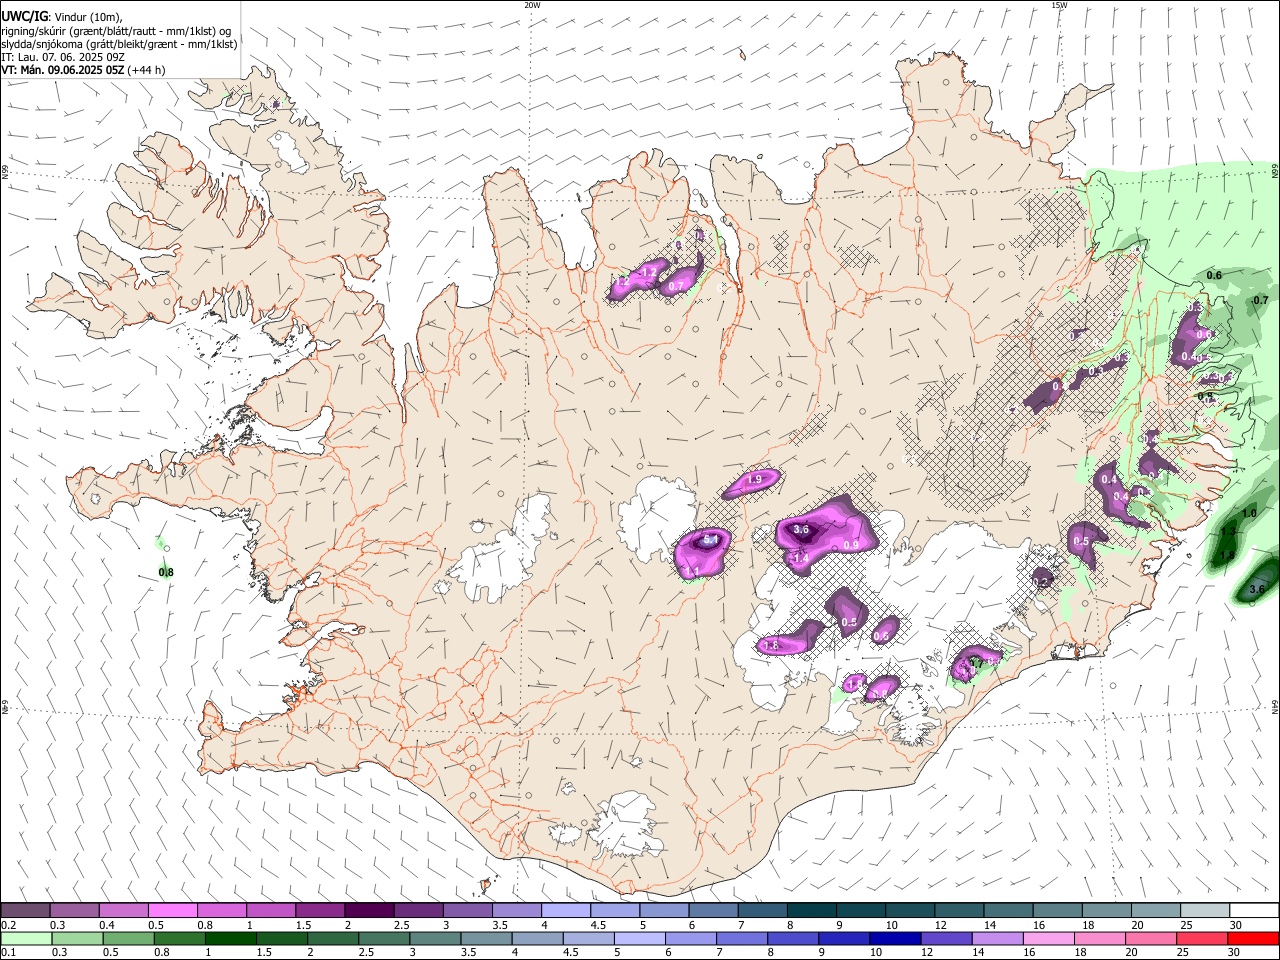The width and height of the screenshot is (1280, 960).
Task: Click the 1.0 rain value off east coast
Action: tap(1249, 513)
